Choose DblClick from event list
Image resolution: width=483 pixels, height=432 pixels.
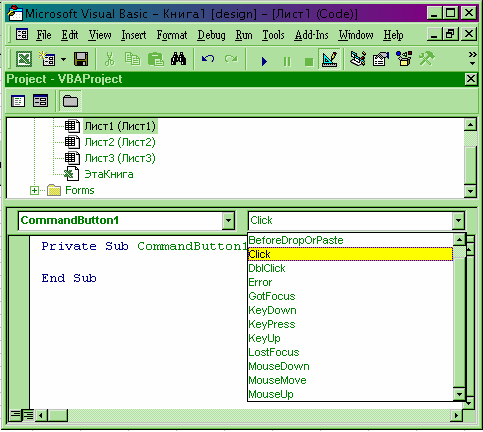click(351, 268)
